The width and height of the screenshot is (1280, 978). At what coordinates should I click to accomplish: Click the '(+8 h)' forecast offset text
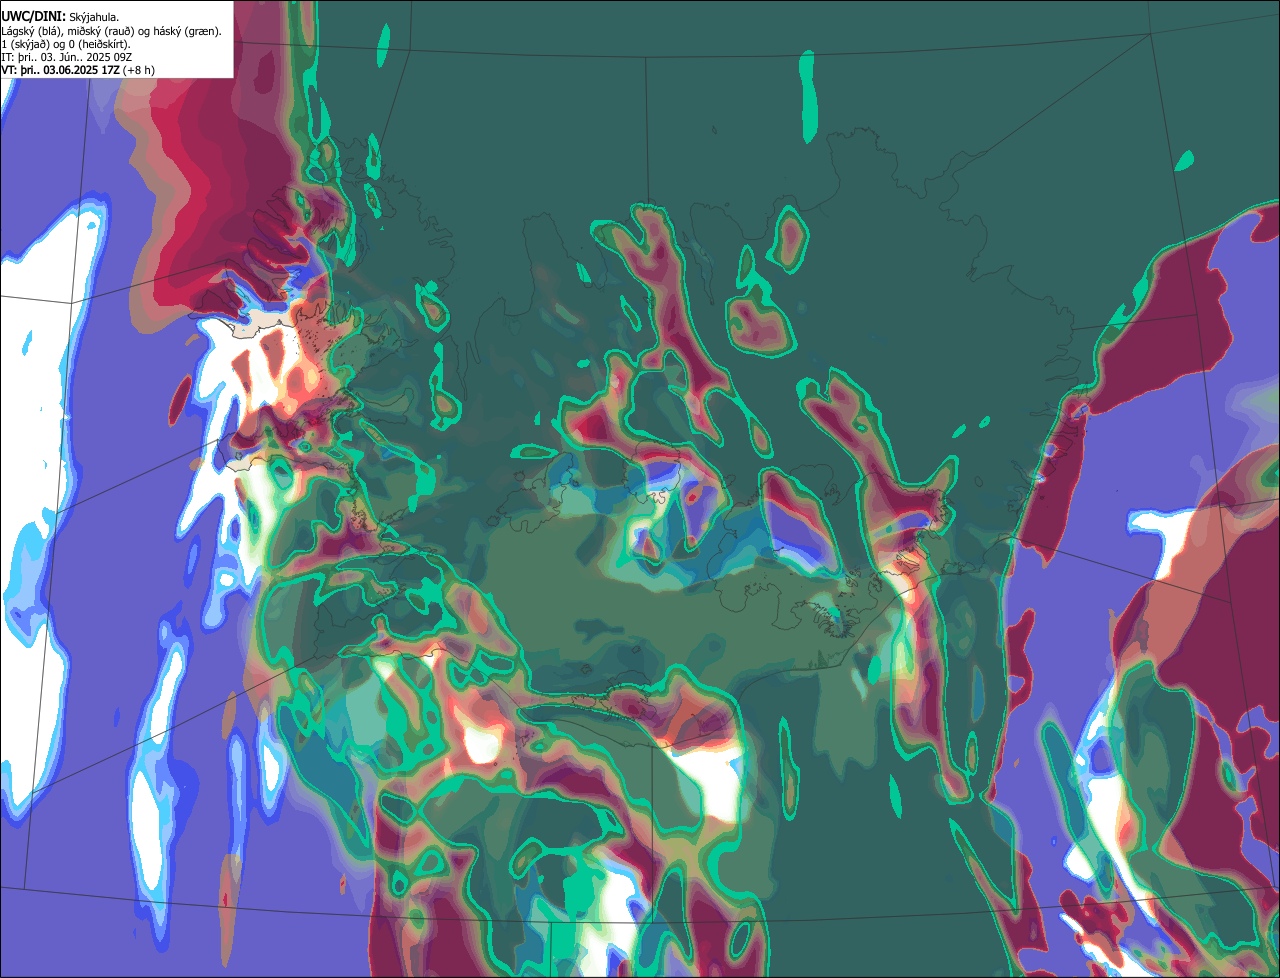tap(139, 70)
